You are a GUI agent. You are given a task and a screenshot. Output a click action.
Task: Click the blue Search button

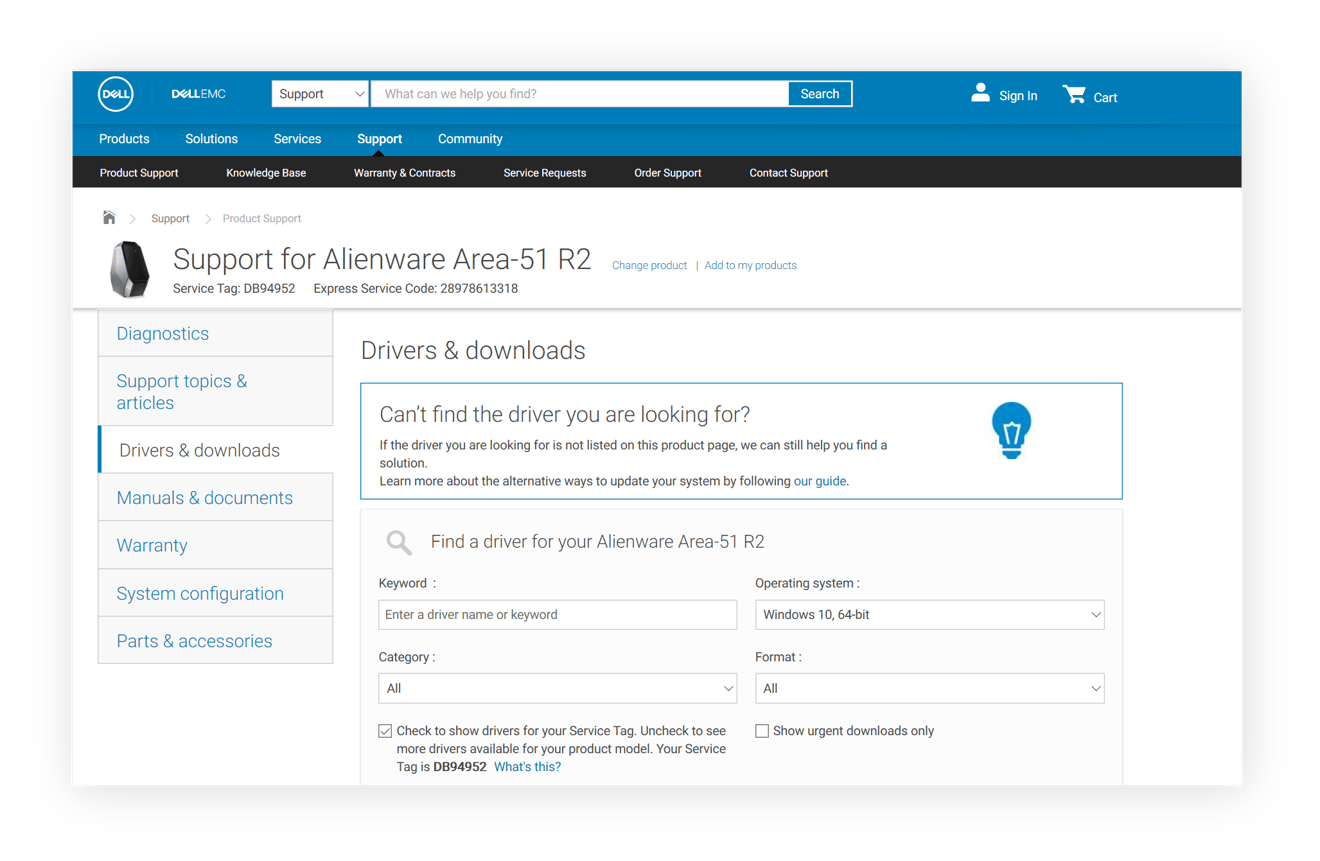(x=820, y=94)
